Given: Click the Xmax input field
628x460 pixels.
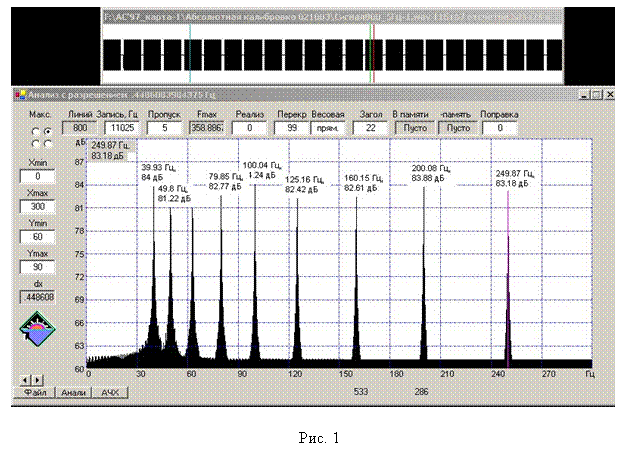Looking at the screenshot, I should click(x=38, y=206).
